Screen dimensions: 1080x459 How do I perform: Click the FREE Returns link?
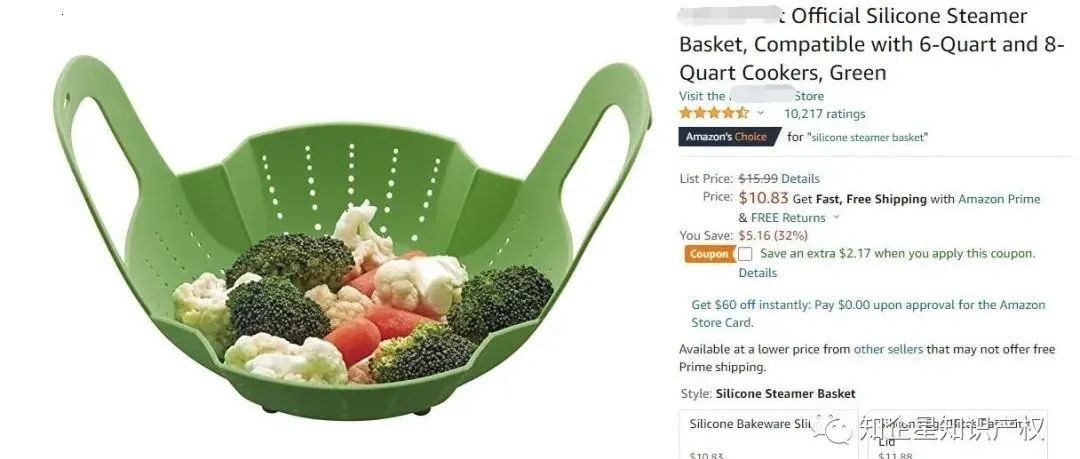pyautogui.click(x=788, y=217)
